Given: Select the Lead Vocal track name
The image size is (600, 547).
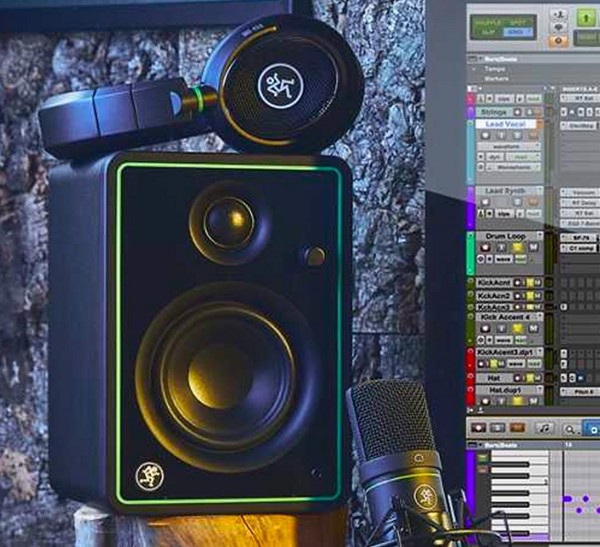Looking at the screenshot, I should coord(506,125).
